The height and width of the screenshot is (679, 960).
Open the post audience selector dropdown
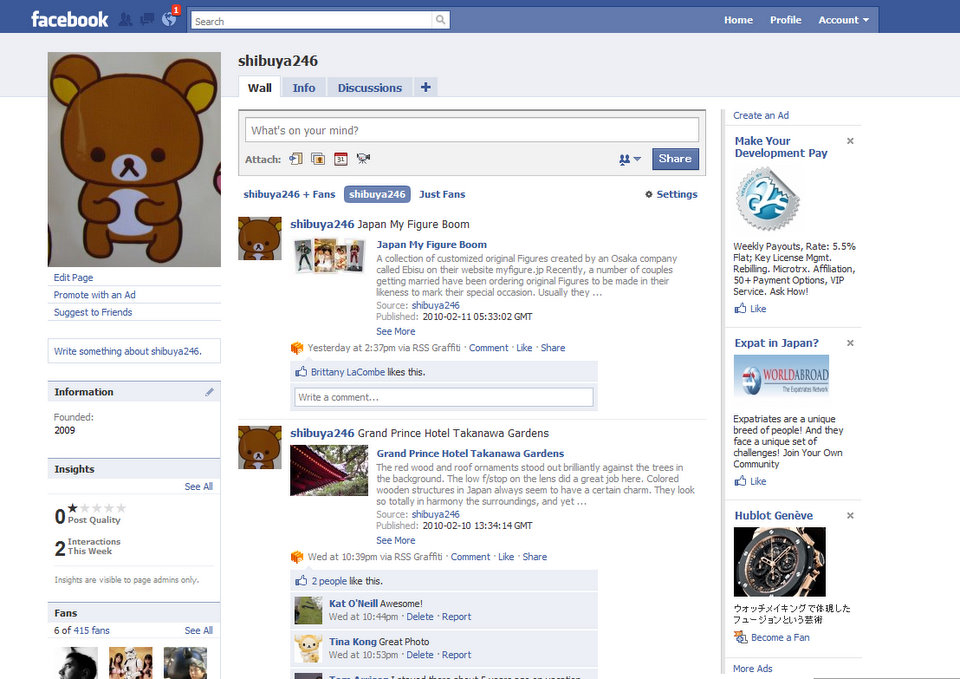click(x=629, y=159)
